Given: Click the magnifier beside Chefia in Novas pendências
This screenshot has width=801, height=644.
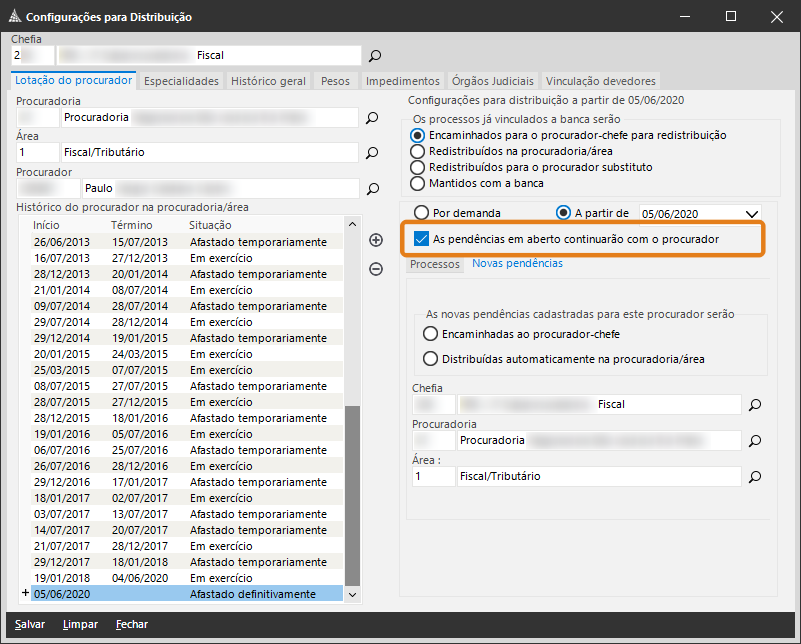Looking at the screenshot, I should [756, 405].
